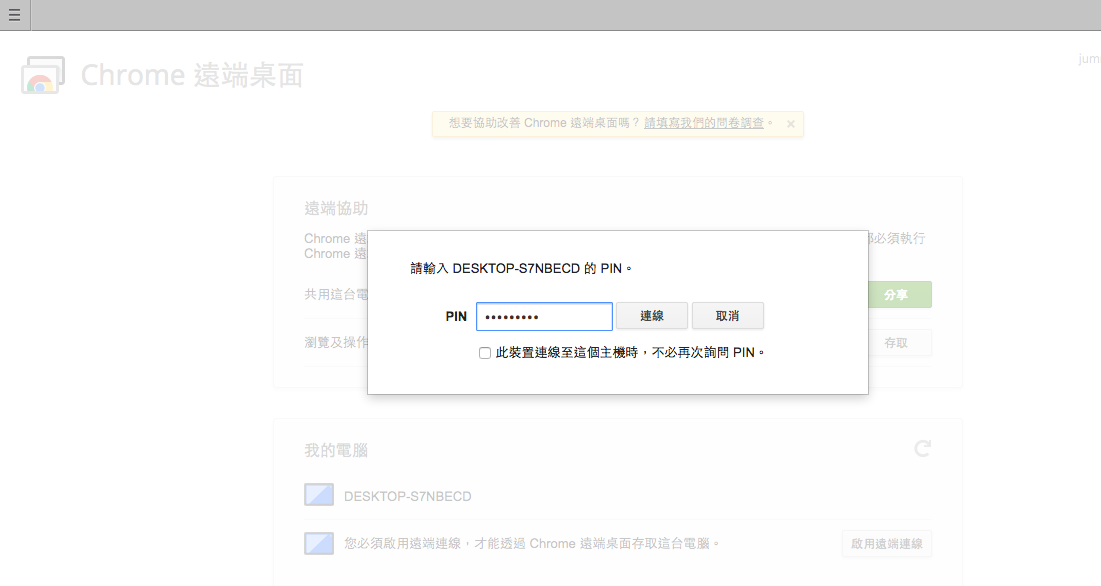This screenshot has height=586, width=1101.
Task: Click the 啟用遠端連線 enable button
Action: tap(887, 544)
